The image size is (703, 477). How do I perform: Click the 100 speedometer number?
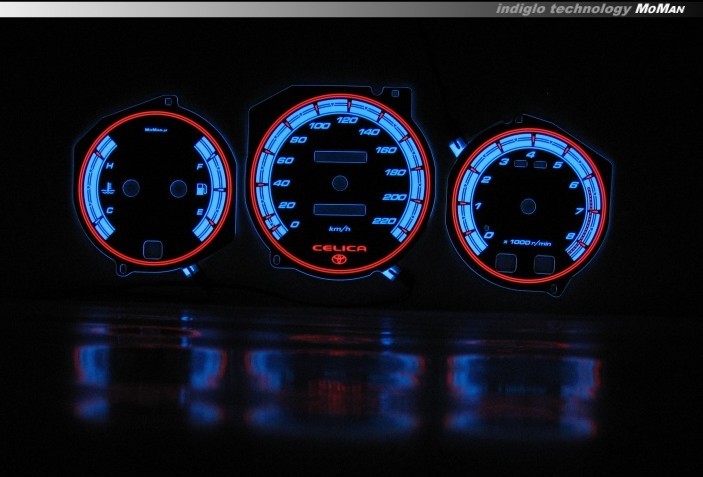pos(320,126)
